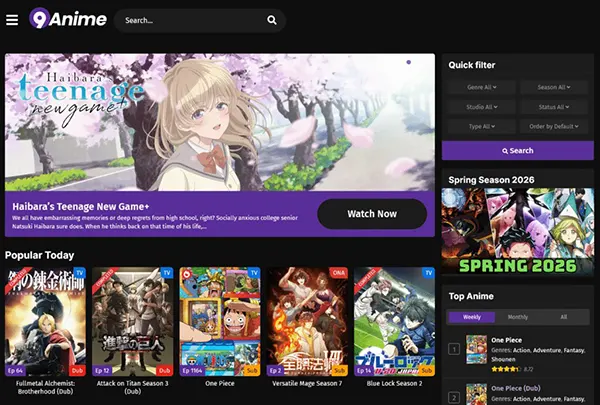Screen dimensions: 600x405
Task: Open the Versatile Mage Season 7 poster
Action: 307,322
